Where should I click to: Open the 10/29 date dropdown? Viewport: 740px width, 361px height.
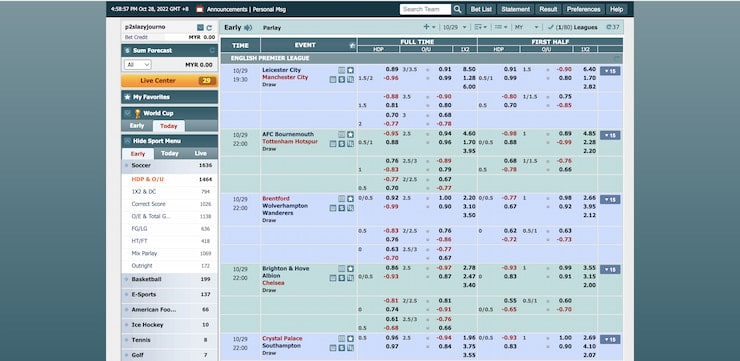point(454,27)
